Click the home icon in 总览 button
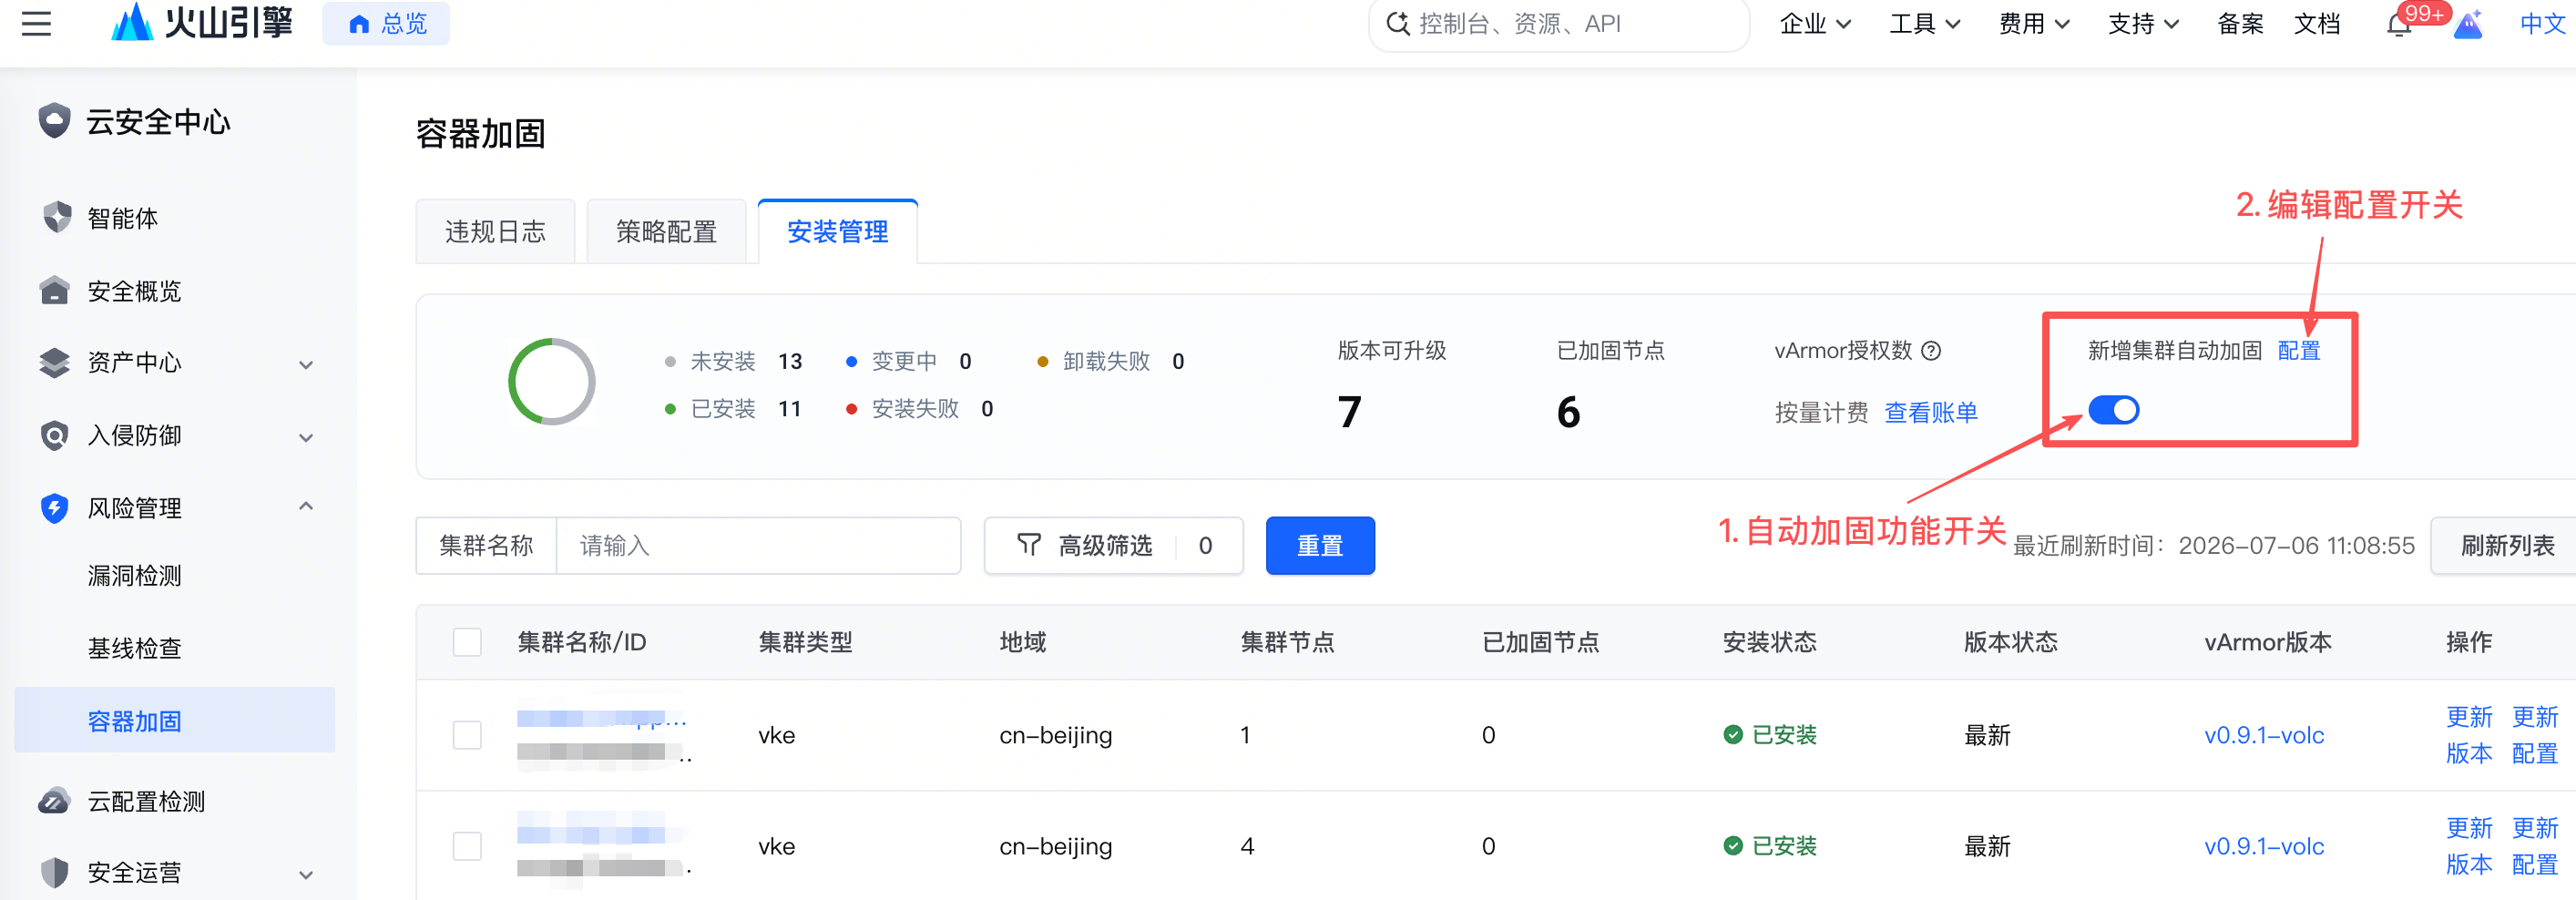 tap(359, 24)
